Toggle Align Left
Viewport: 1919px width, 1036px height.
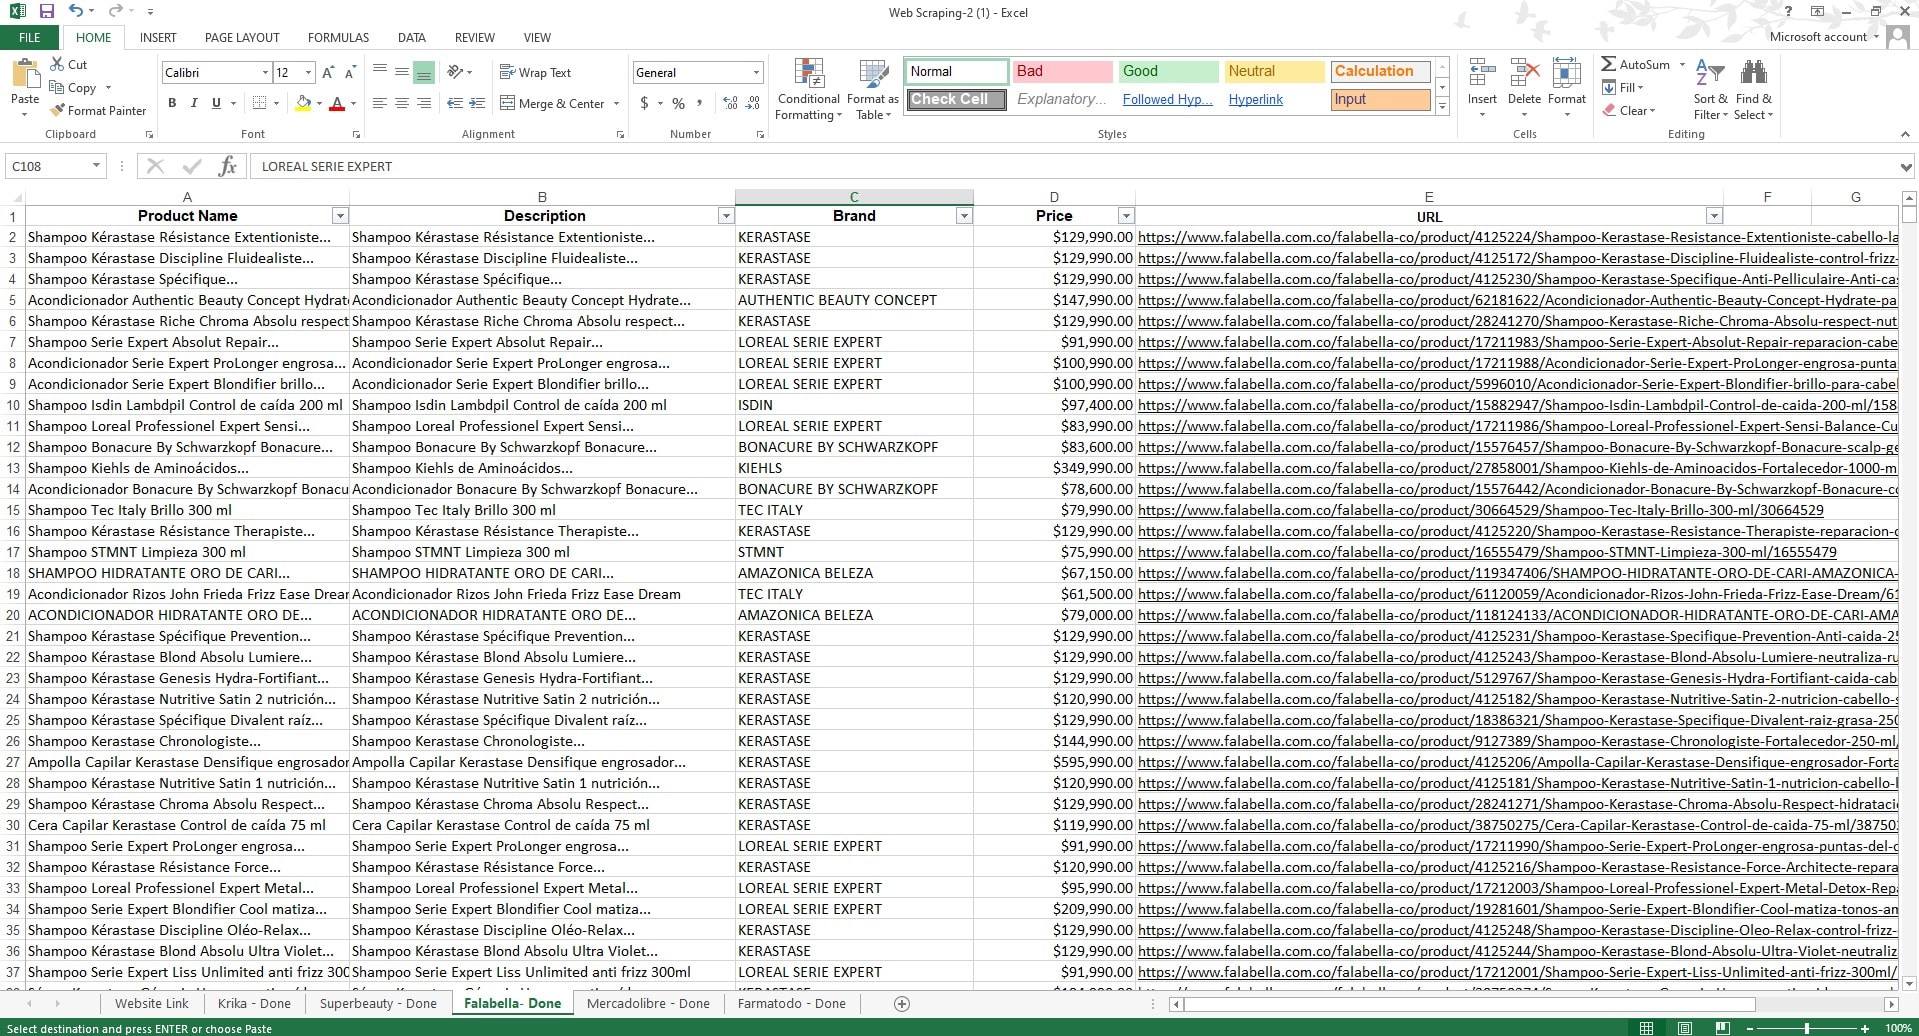380,103
